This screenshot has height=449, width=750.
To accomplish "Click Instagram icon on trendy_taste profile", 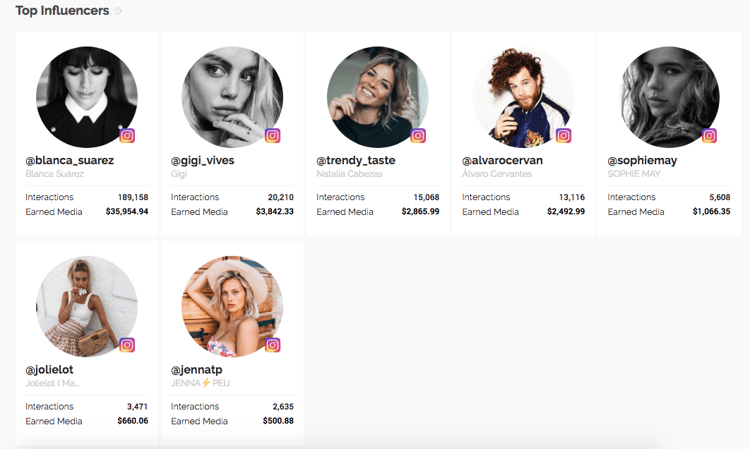I will 418,136.
